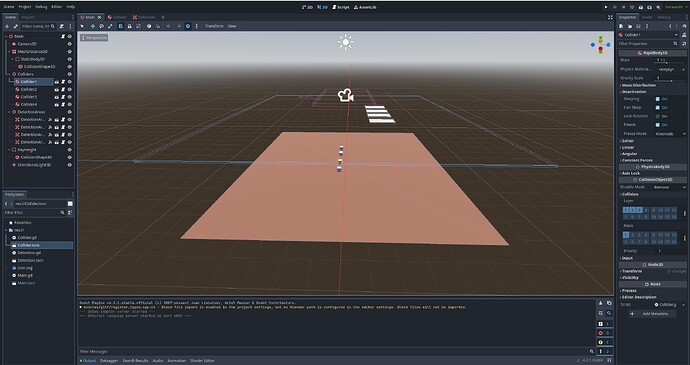Open View menu in viewport toolbar
Screen dimensions: 690x365
[232, 26]
